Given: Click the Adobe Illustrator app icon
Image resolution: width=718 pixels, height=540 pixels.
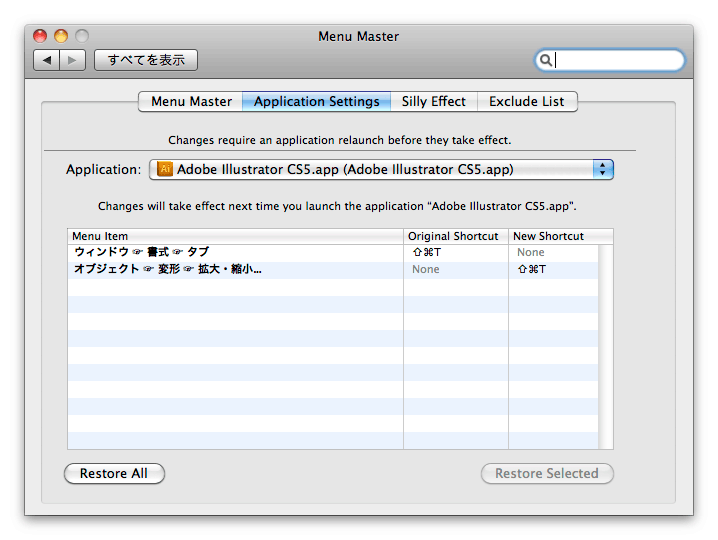Looking at the screenshot, I should pyautogui.click(x=165, y=169).
